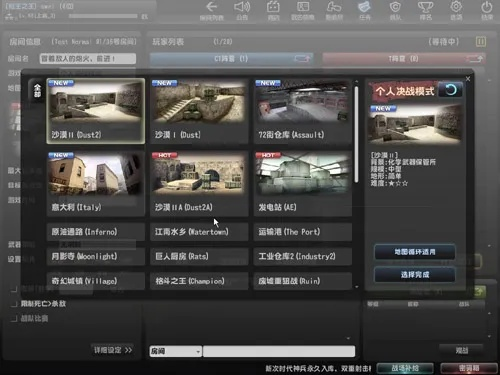Expand 详细设定 >> detailed settings
This screenshot has width=500, height=375.
click(113, 350)
